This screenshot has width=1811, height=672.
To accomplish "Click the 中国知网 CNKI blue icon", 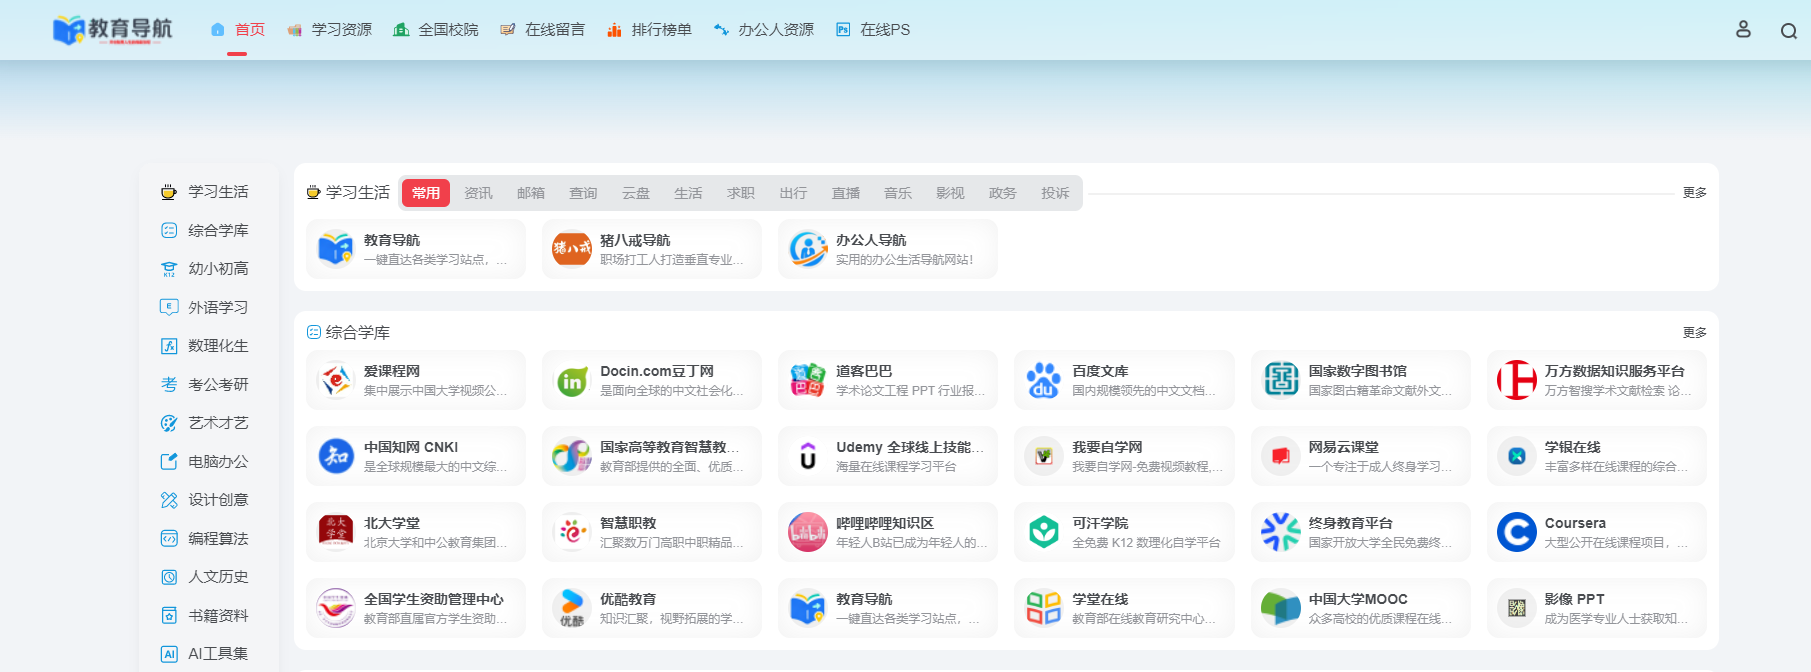I will click(336, 456).
